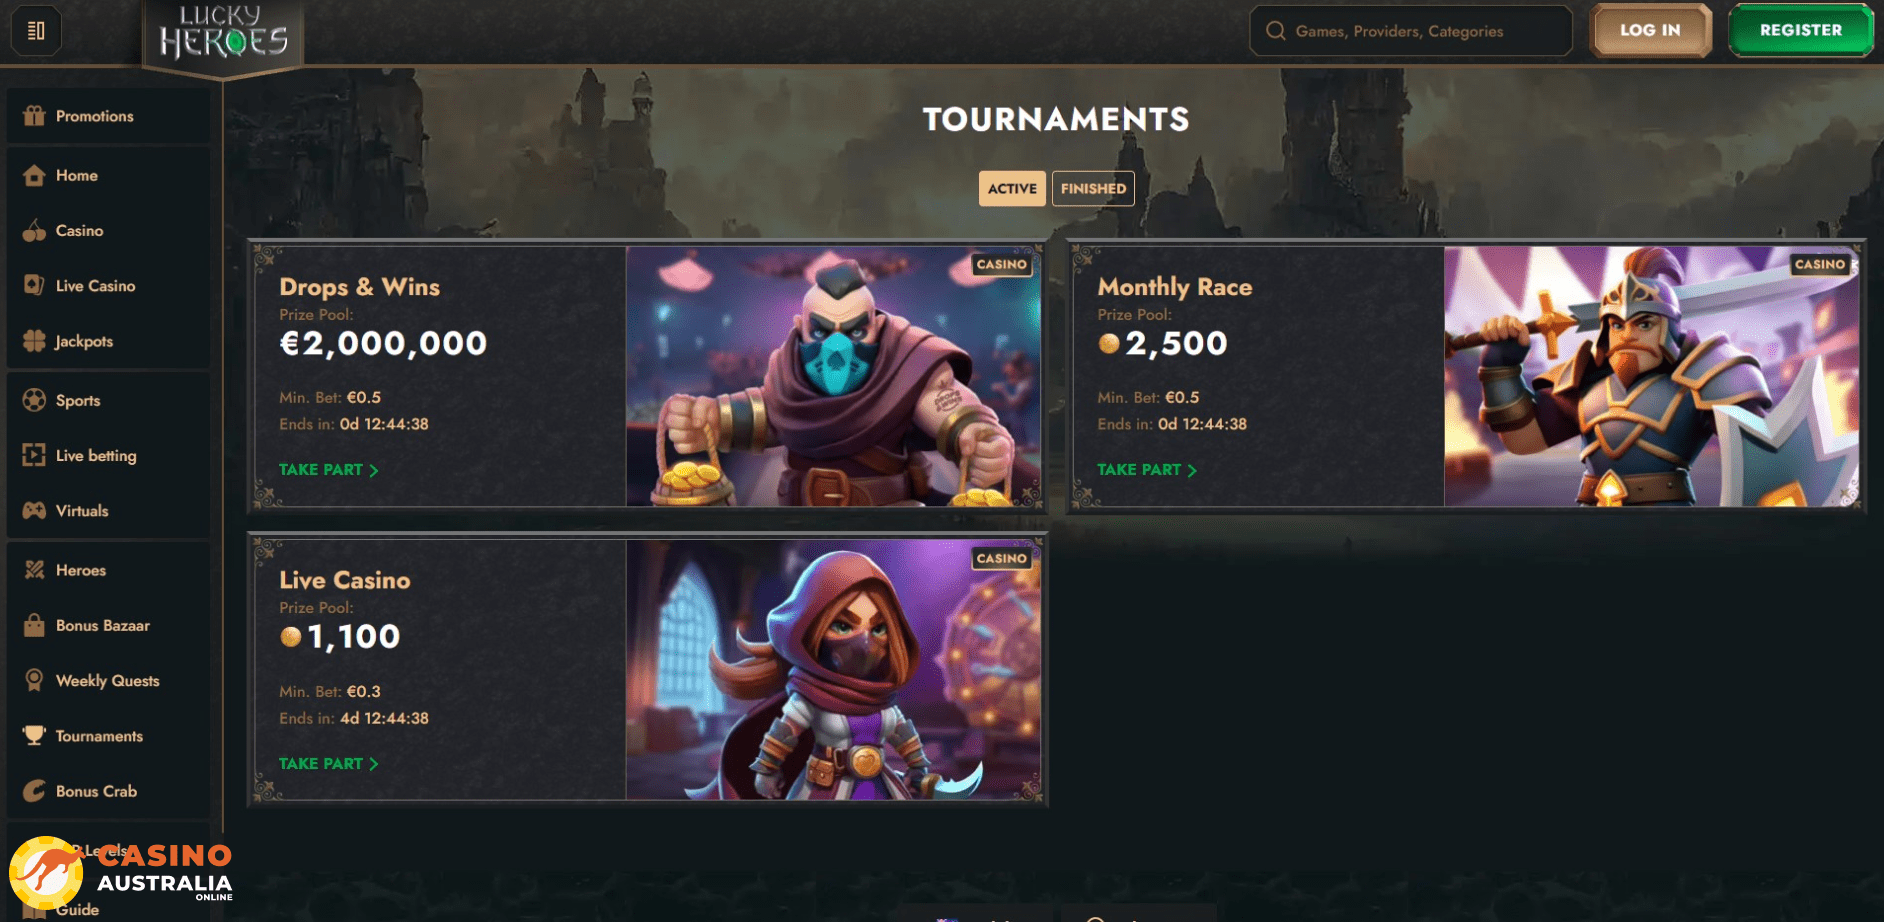Click Take Part on Drops & Wins

[x=329, y=470]
